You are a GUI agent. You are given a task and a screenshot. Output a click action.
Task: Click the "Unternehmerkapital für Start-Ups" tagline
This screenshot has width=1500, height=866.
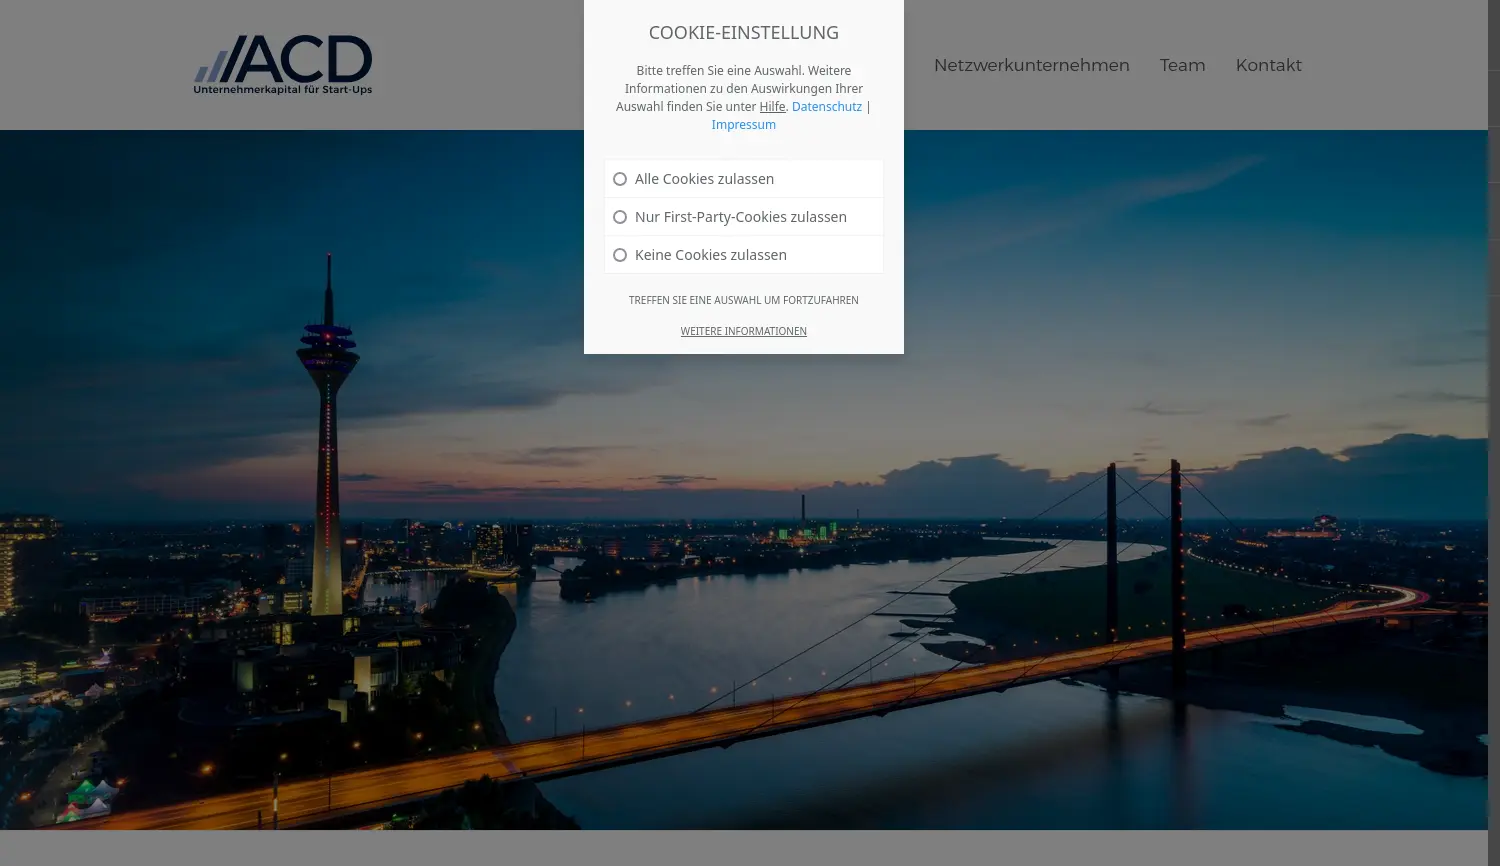click(x=283, y=88)
